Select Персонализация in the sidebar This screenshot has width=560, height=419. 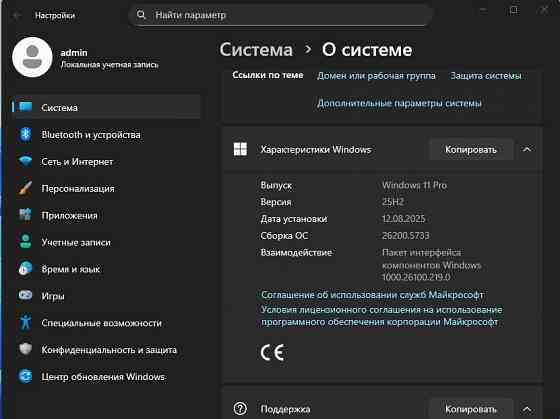pos(106,188)
